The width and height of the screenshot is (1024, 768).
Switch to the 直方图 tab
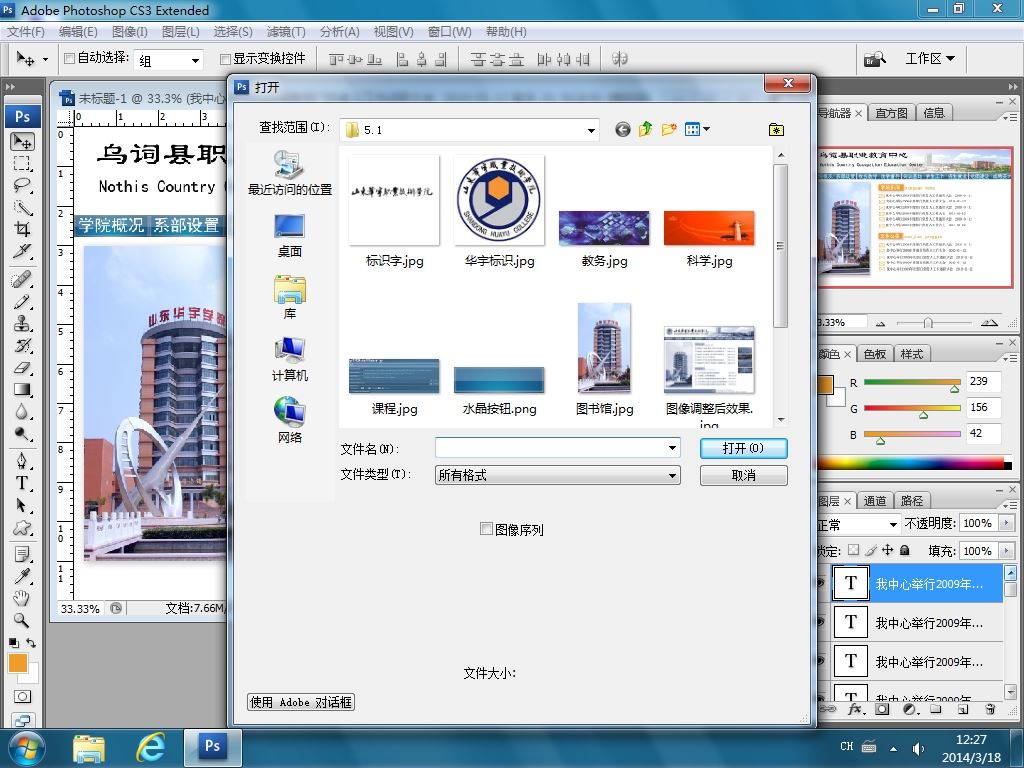tap(891, 113)
